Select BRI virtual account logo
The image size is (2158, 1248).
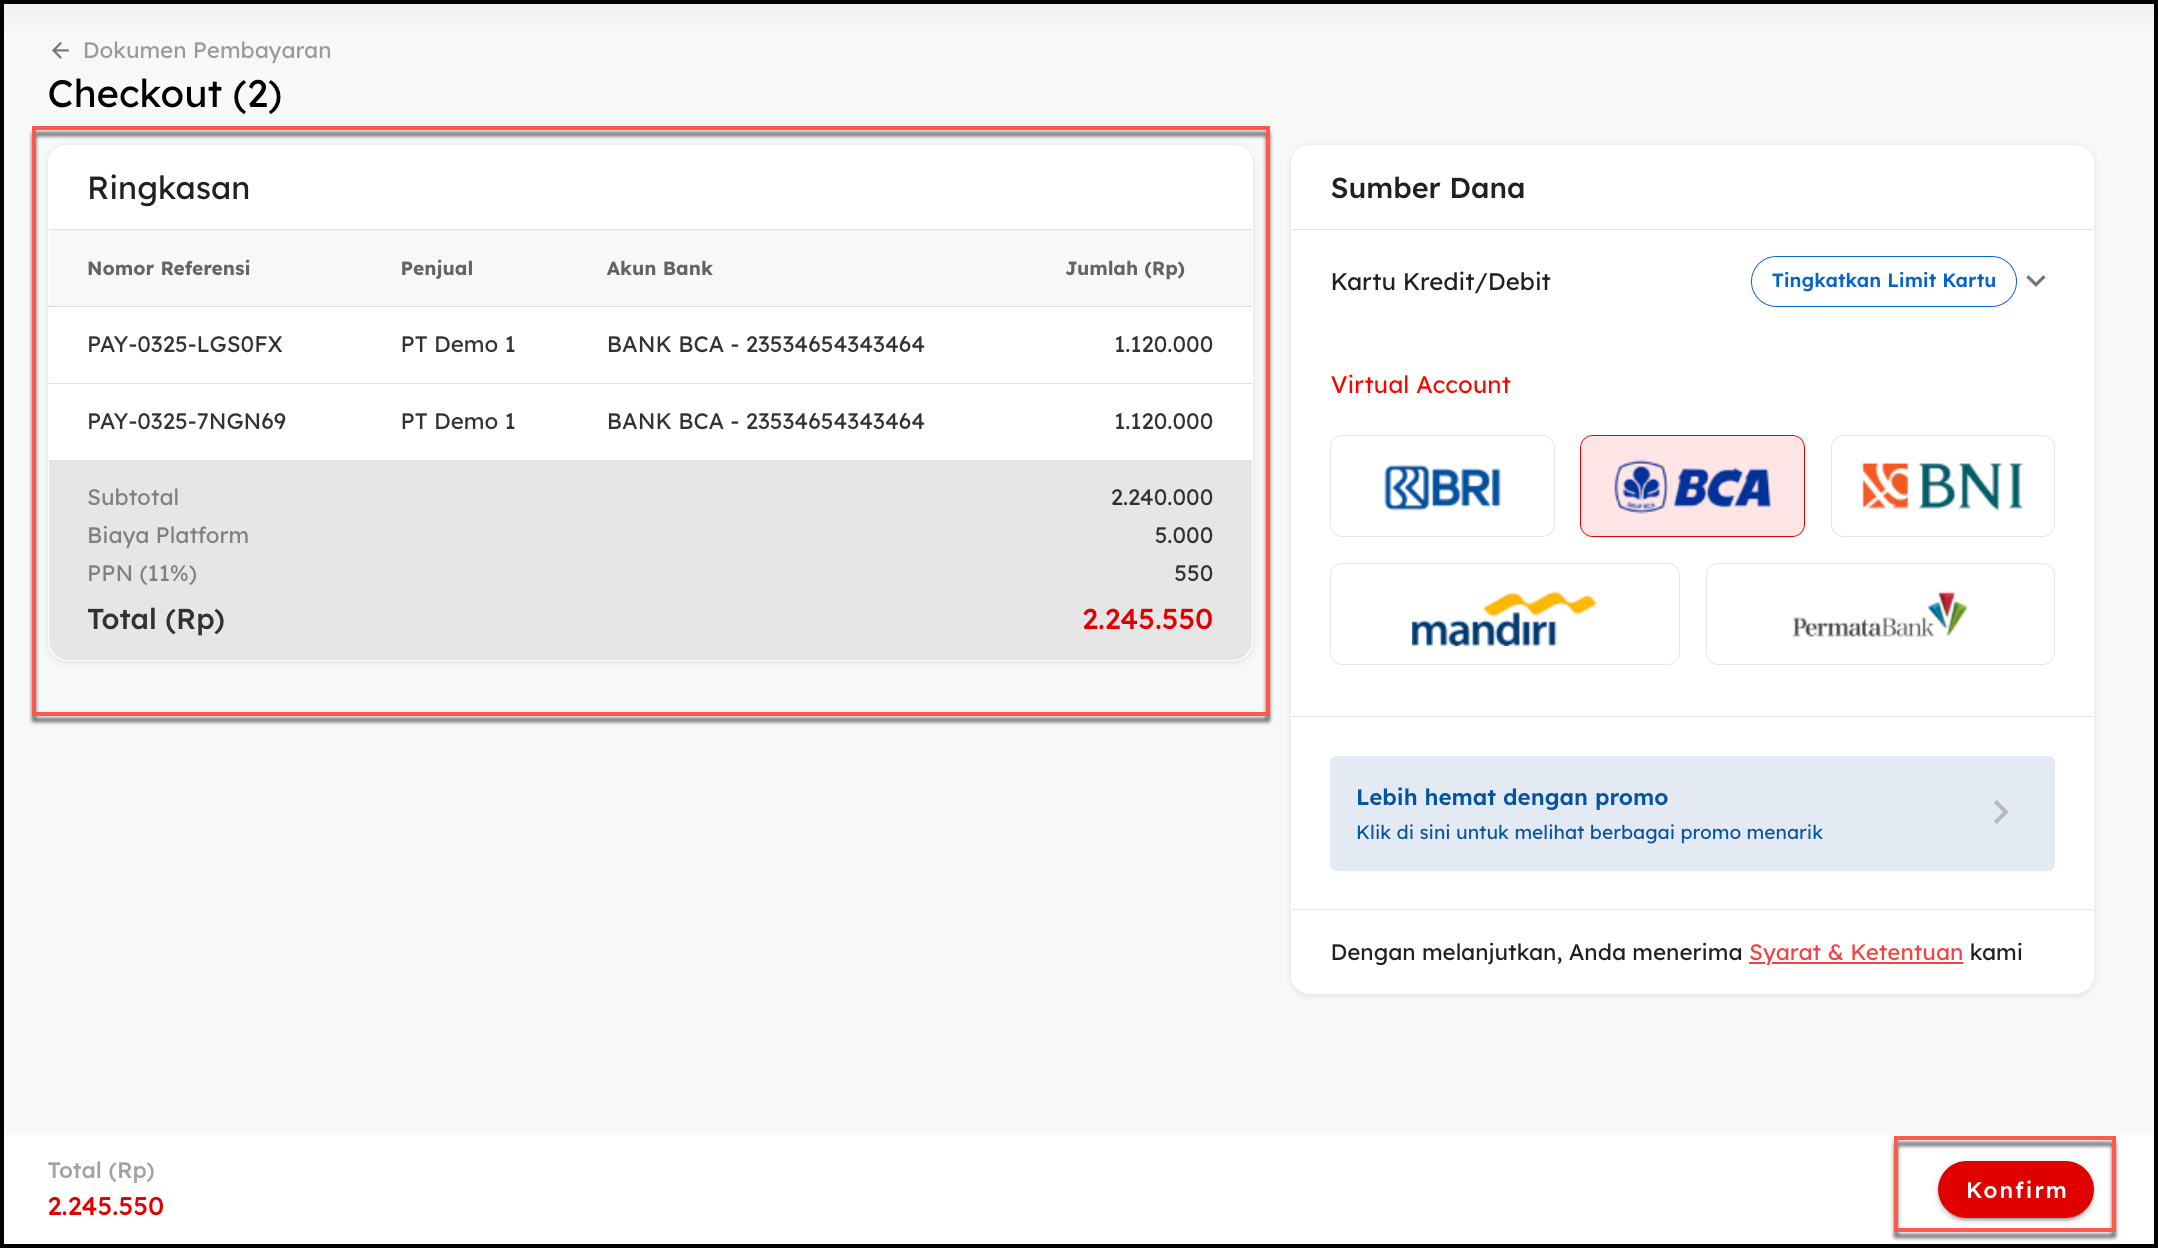[x=1442, y=487]
